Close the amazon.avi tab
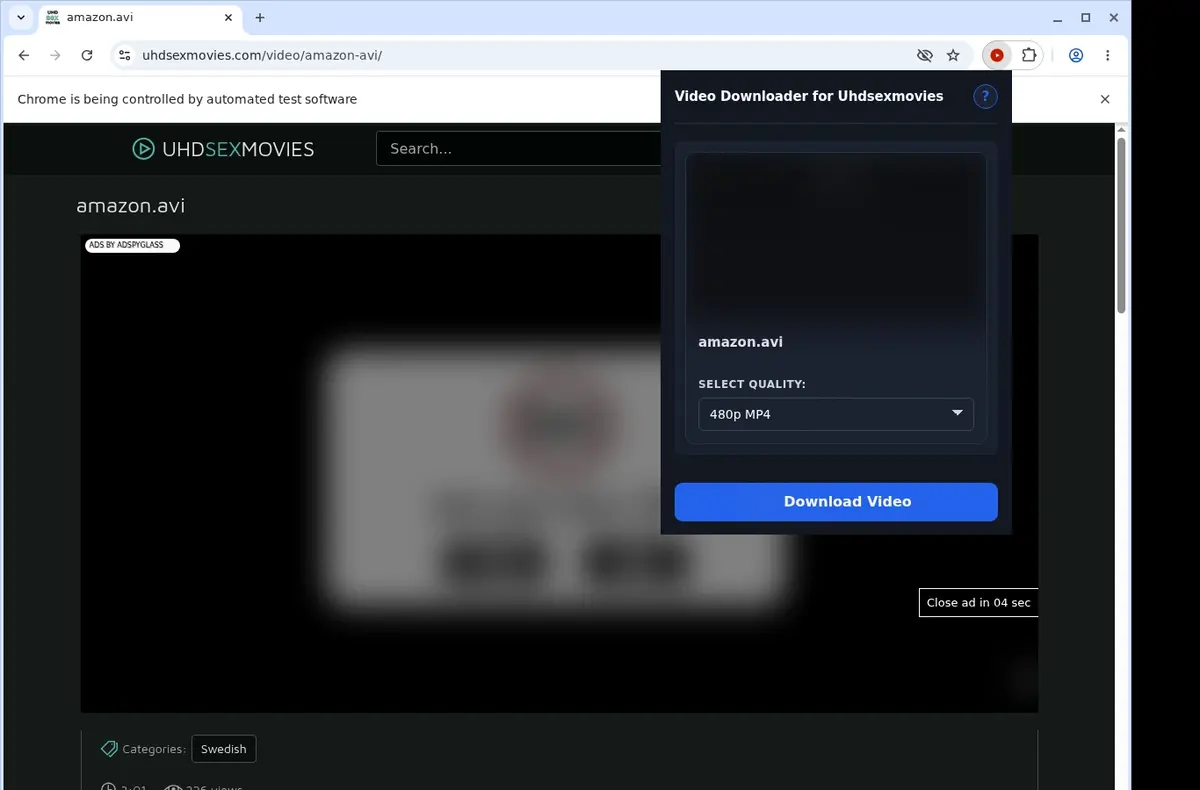Image resolution: width=1200 pixels, height=790 pixels. (x=228, y=18)
